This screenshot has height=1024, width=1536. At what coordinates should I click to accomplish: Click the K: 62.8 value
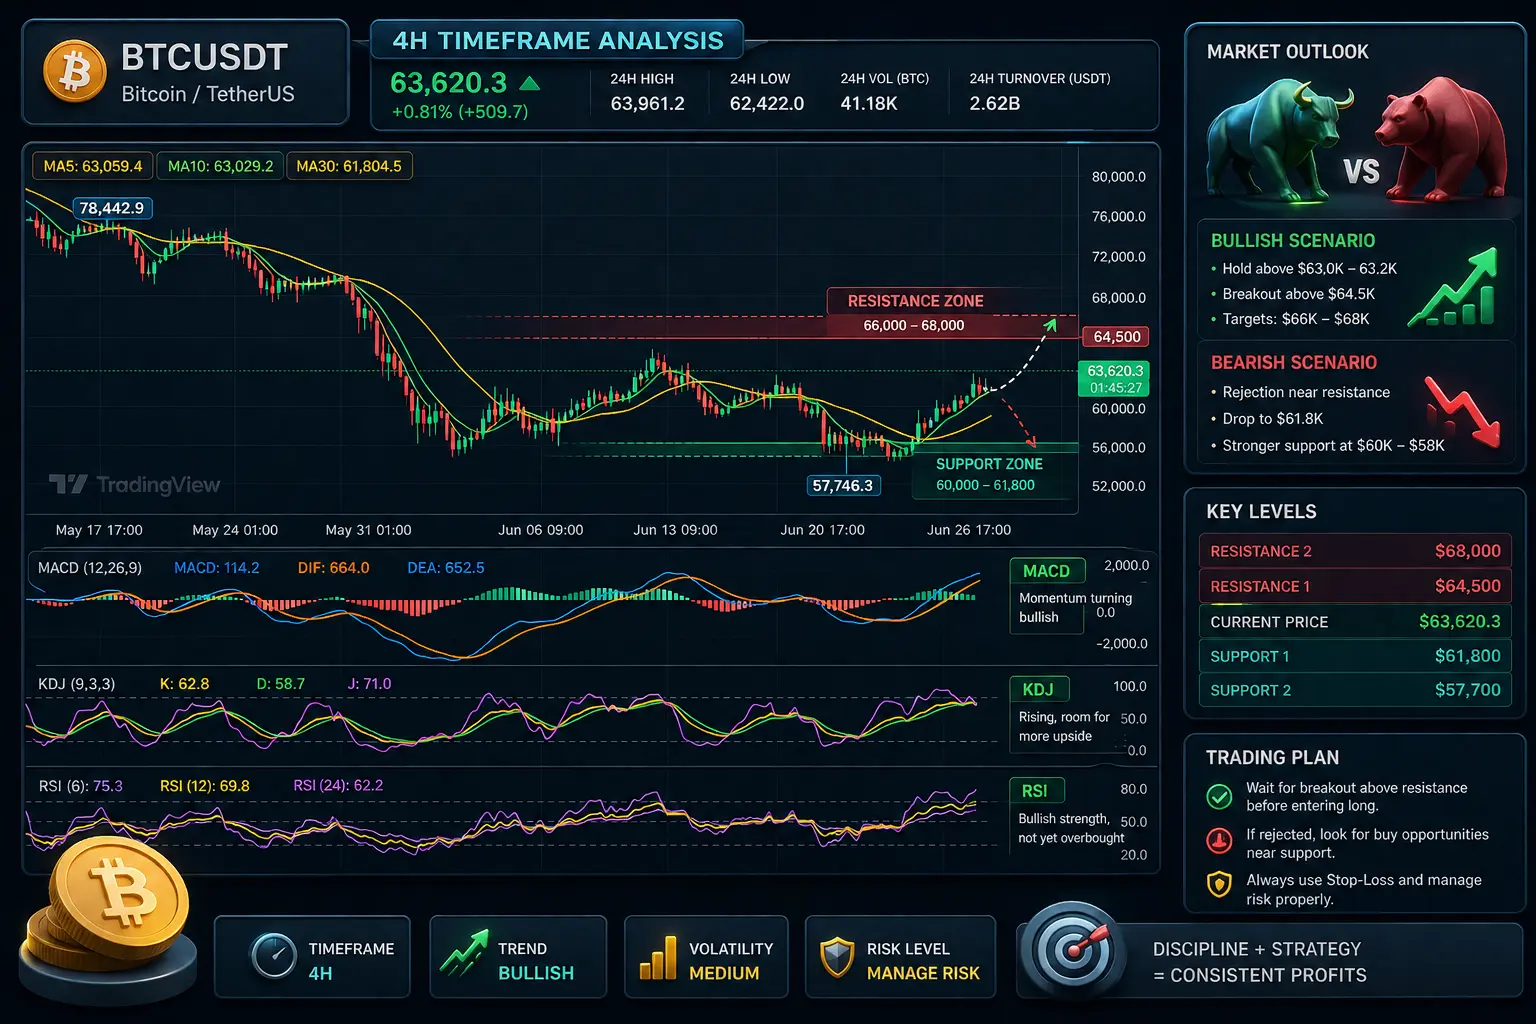coord(184,684)
